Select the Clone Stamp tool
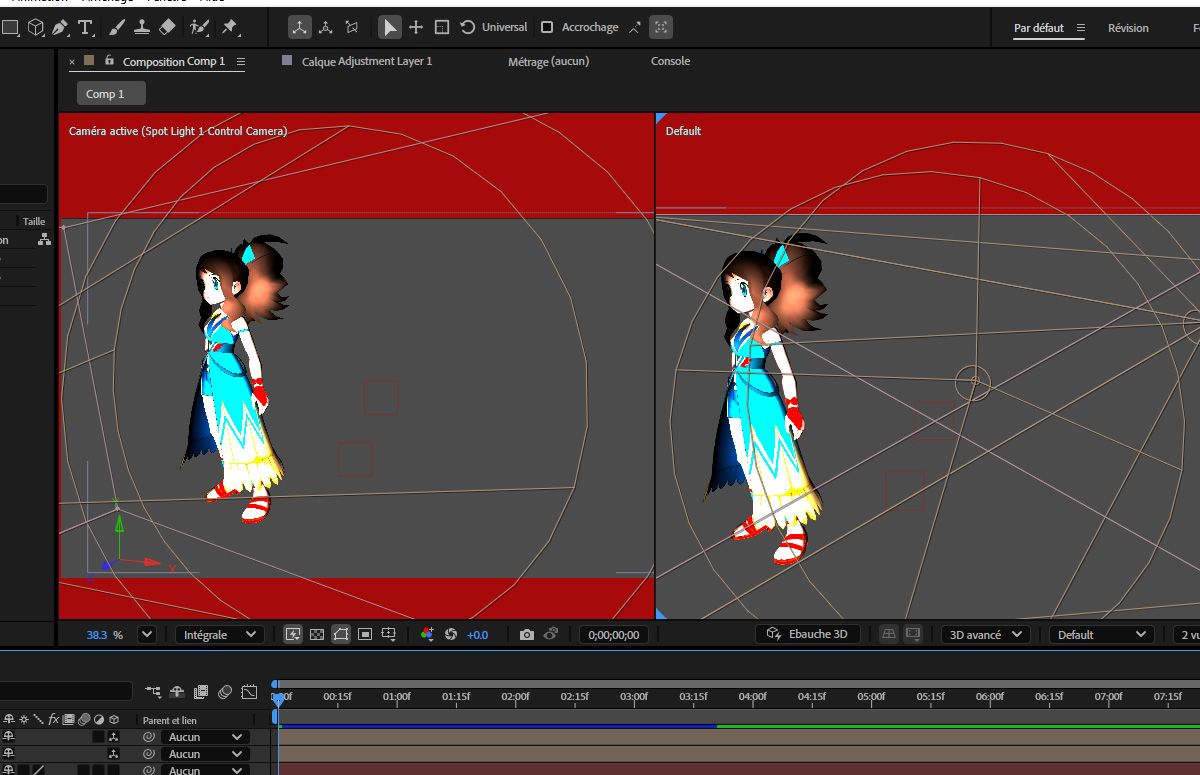Screen dimensions: 1200x775 point(142,27)
